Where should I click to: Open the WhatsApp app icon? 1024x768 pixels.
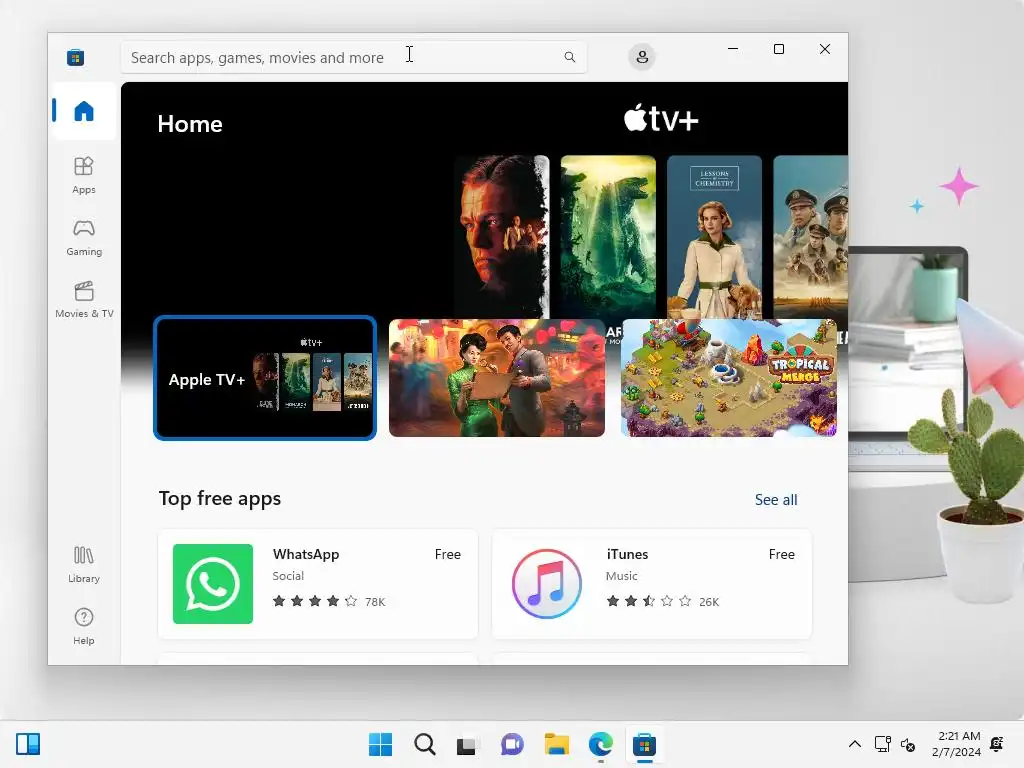click(213, 584)
